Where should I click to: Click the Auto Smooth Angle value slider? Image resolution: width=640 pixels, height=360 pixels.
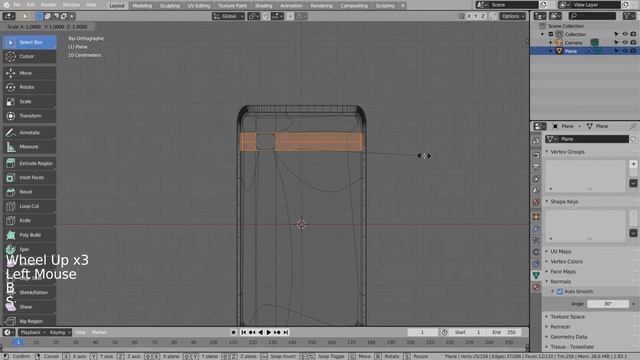(608, 304)
